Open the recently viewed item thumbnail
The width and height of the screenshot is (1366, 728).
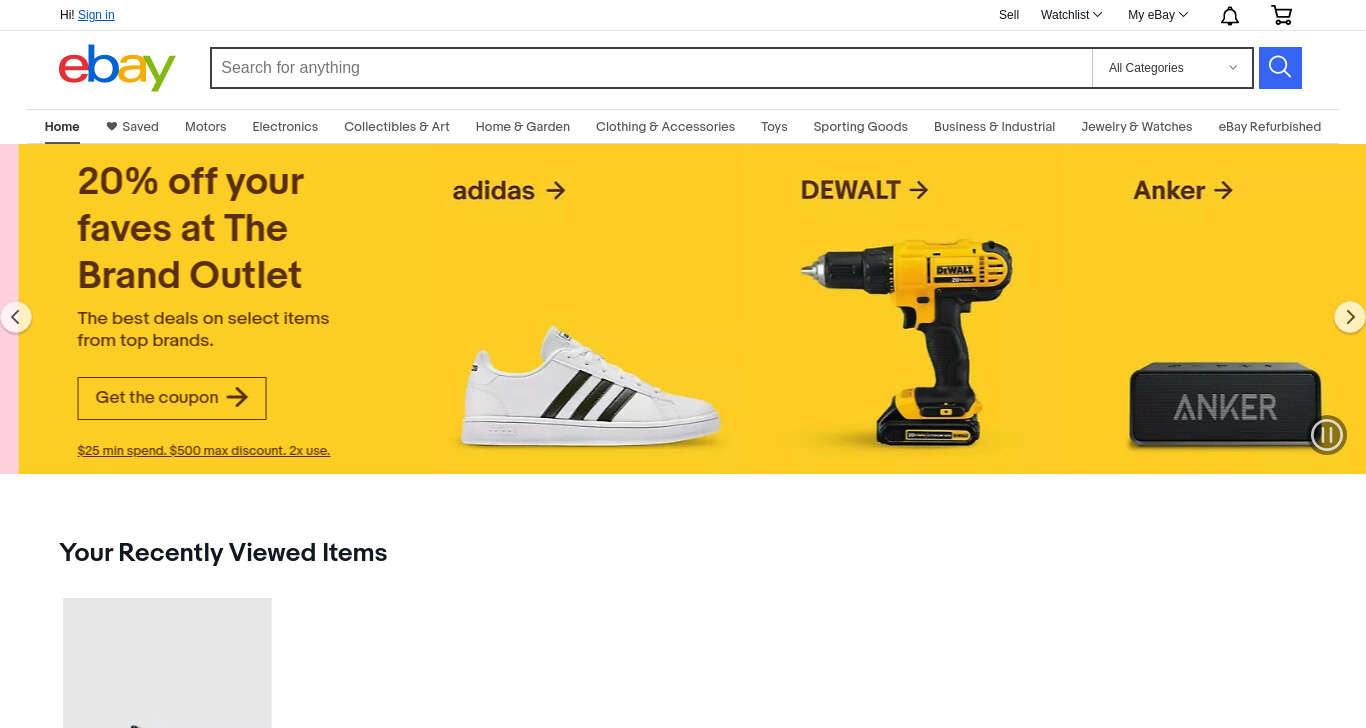point(167,663)
